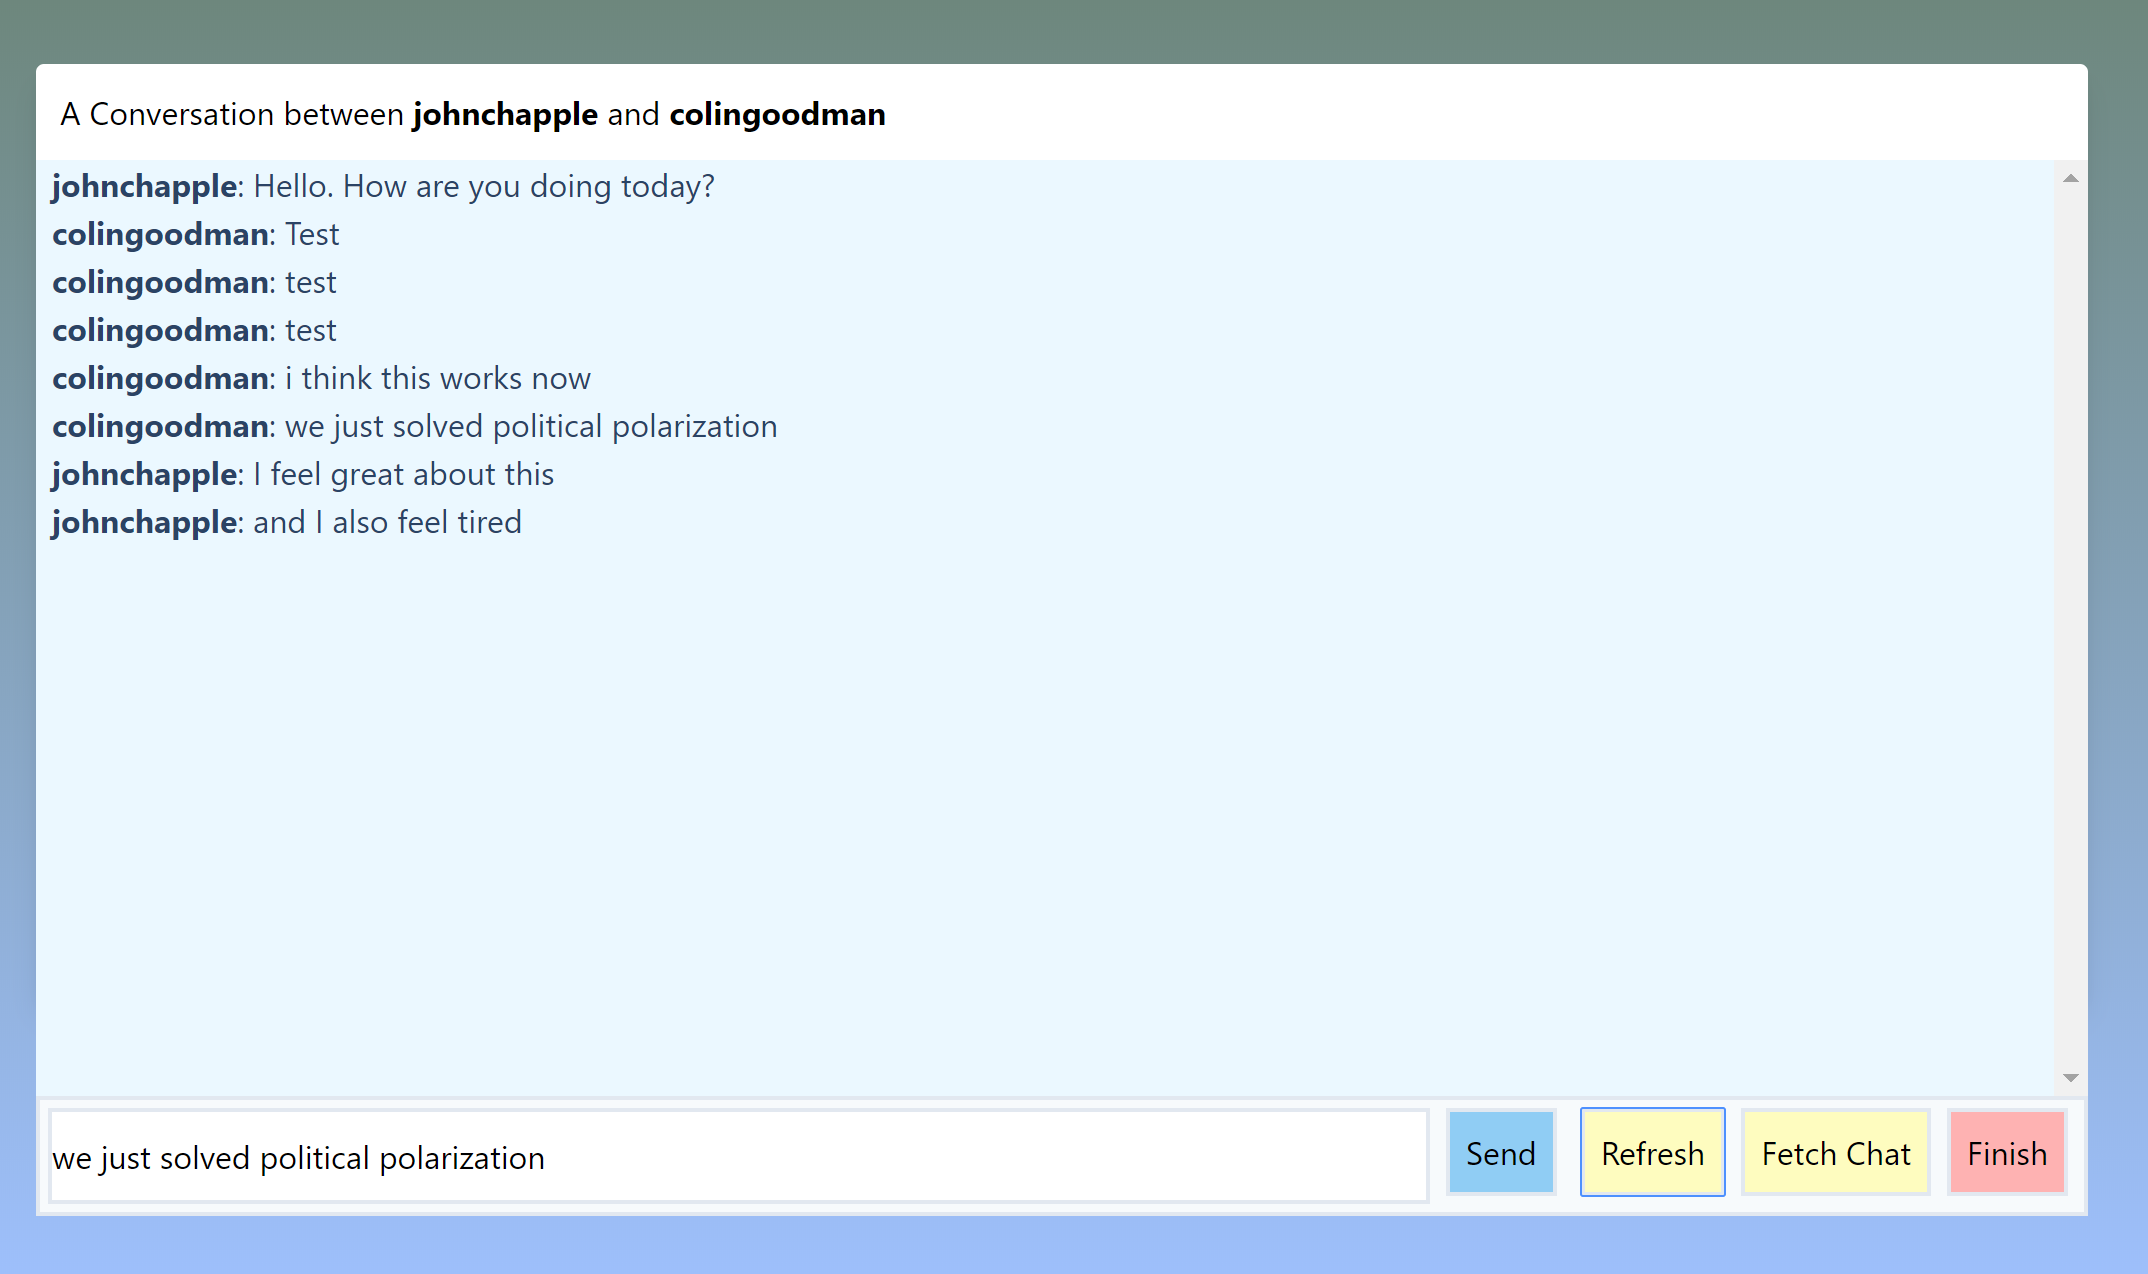
Task: Click the johnchapple name on the last message
Action: (x=144, y=523)
